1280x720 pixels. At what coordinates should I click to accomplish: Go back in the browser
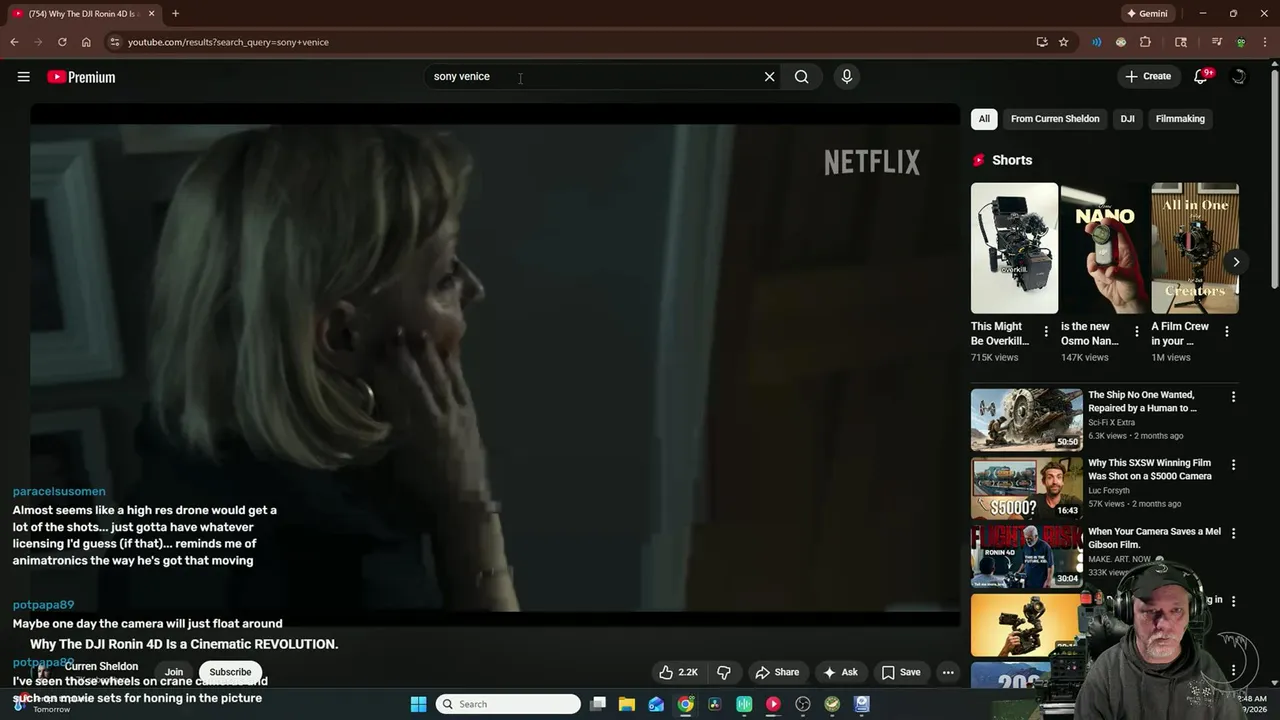pyautogui.click(x=14, y=42)
